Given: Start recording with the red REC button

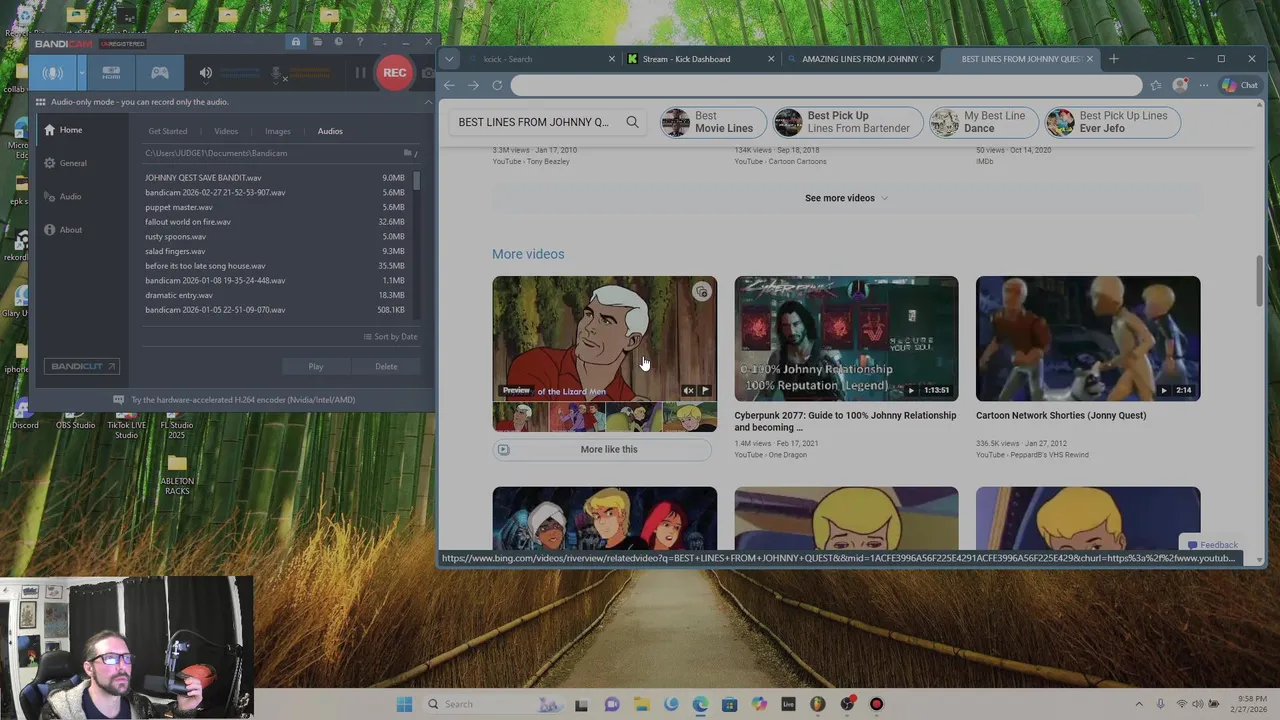Looking at the screenshot, I should click(394, 72).
